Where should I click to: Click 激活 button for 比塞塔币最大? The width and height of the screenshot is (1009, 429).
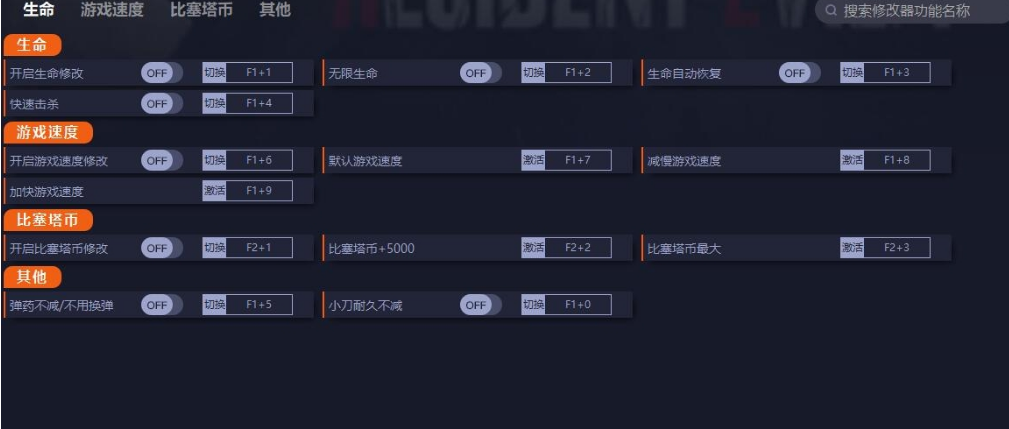click(852, 247)
